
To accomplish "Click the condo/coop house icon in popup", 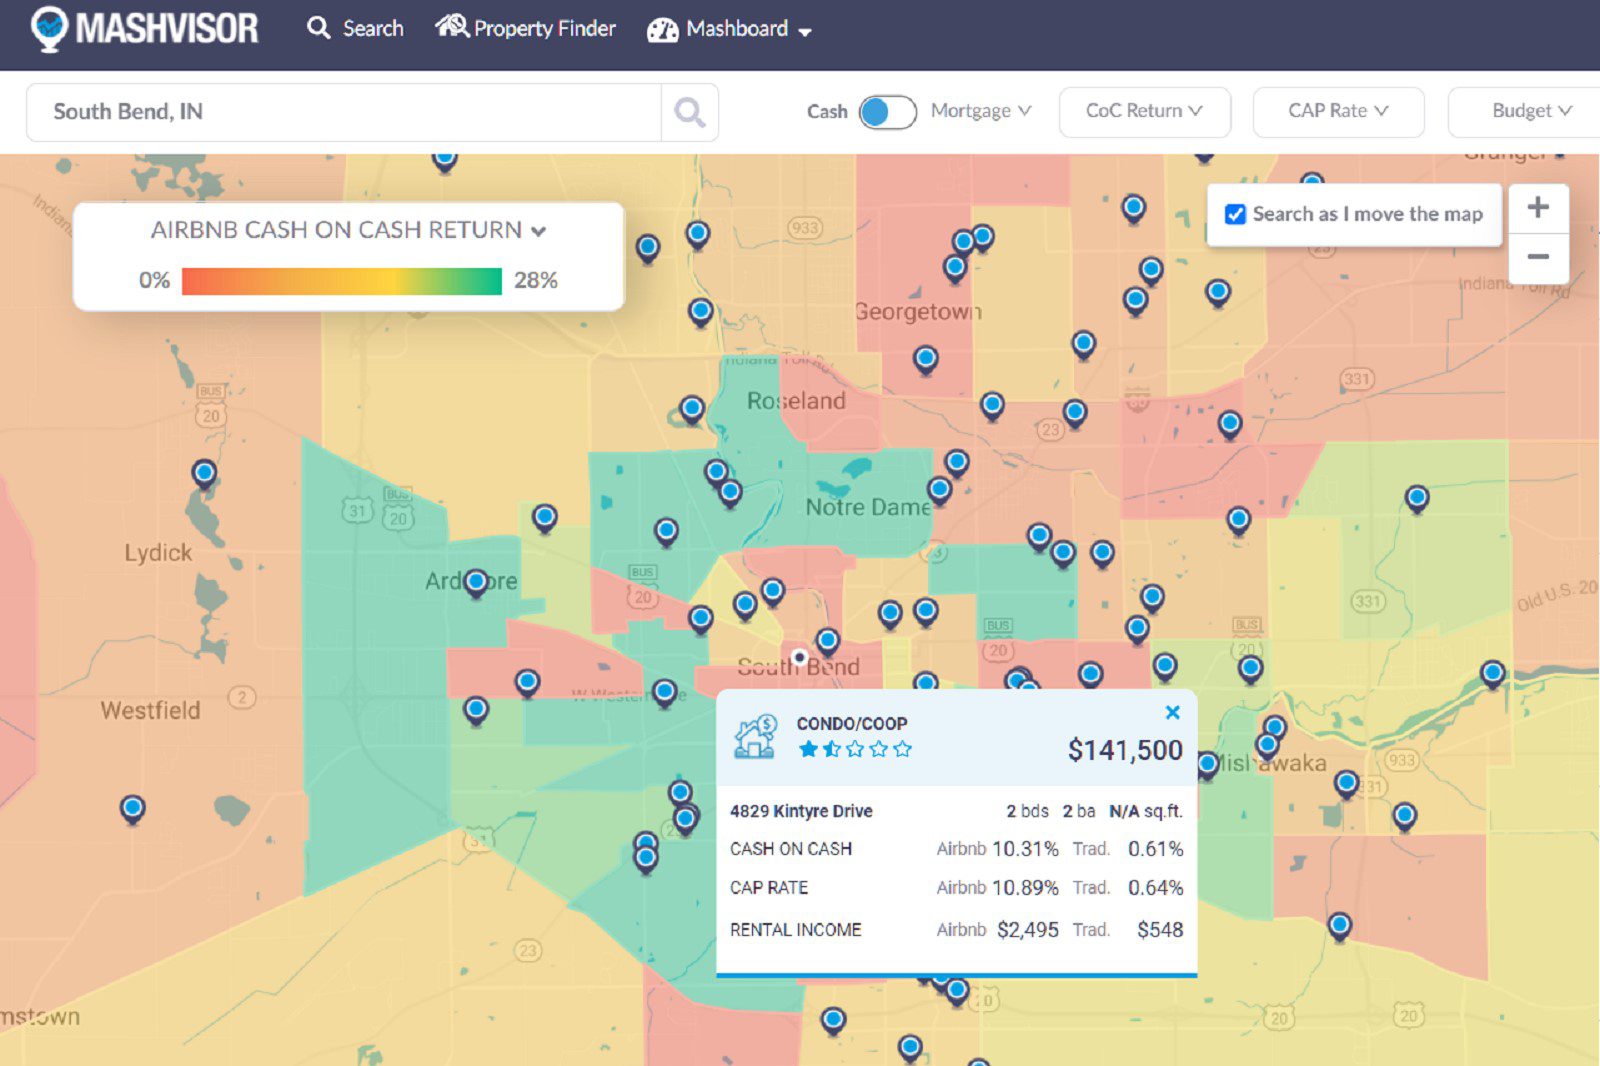I will click(x=756, y=737).
